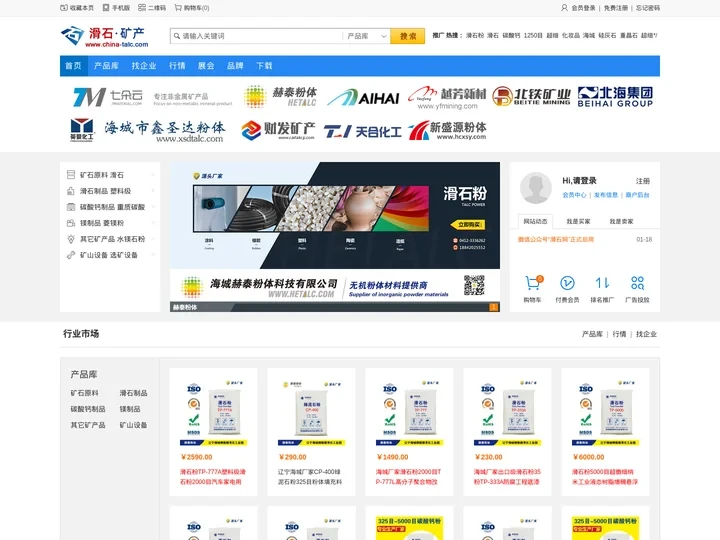Open the 天合化工 sponsor logo

(362, 132)
